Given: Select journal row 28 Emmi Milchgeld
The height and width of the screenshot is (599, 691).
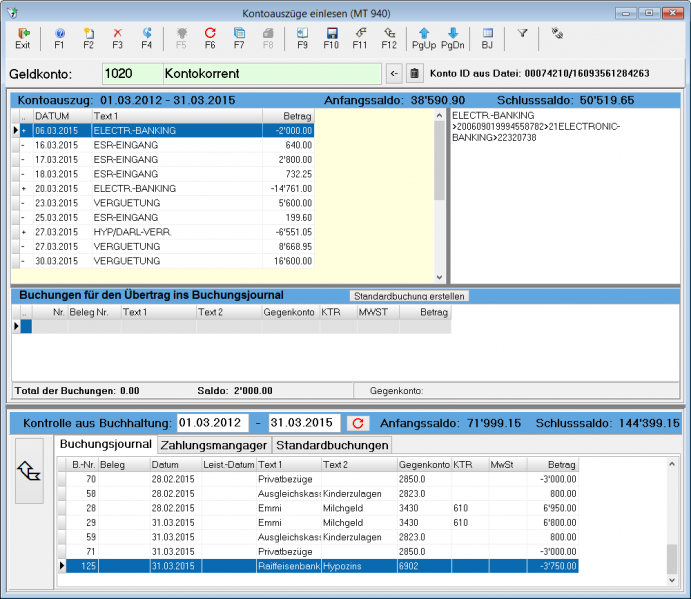Looking at the screenshot, I should point(318,508).
